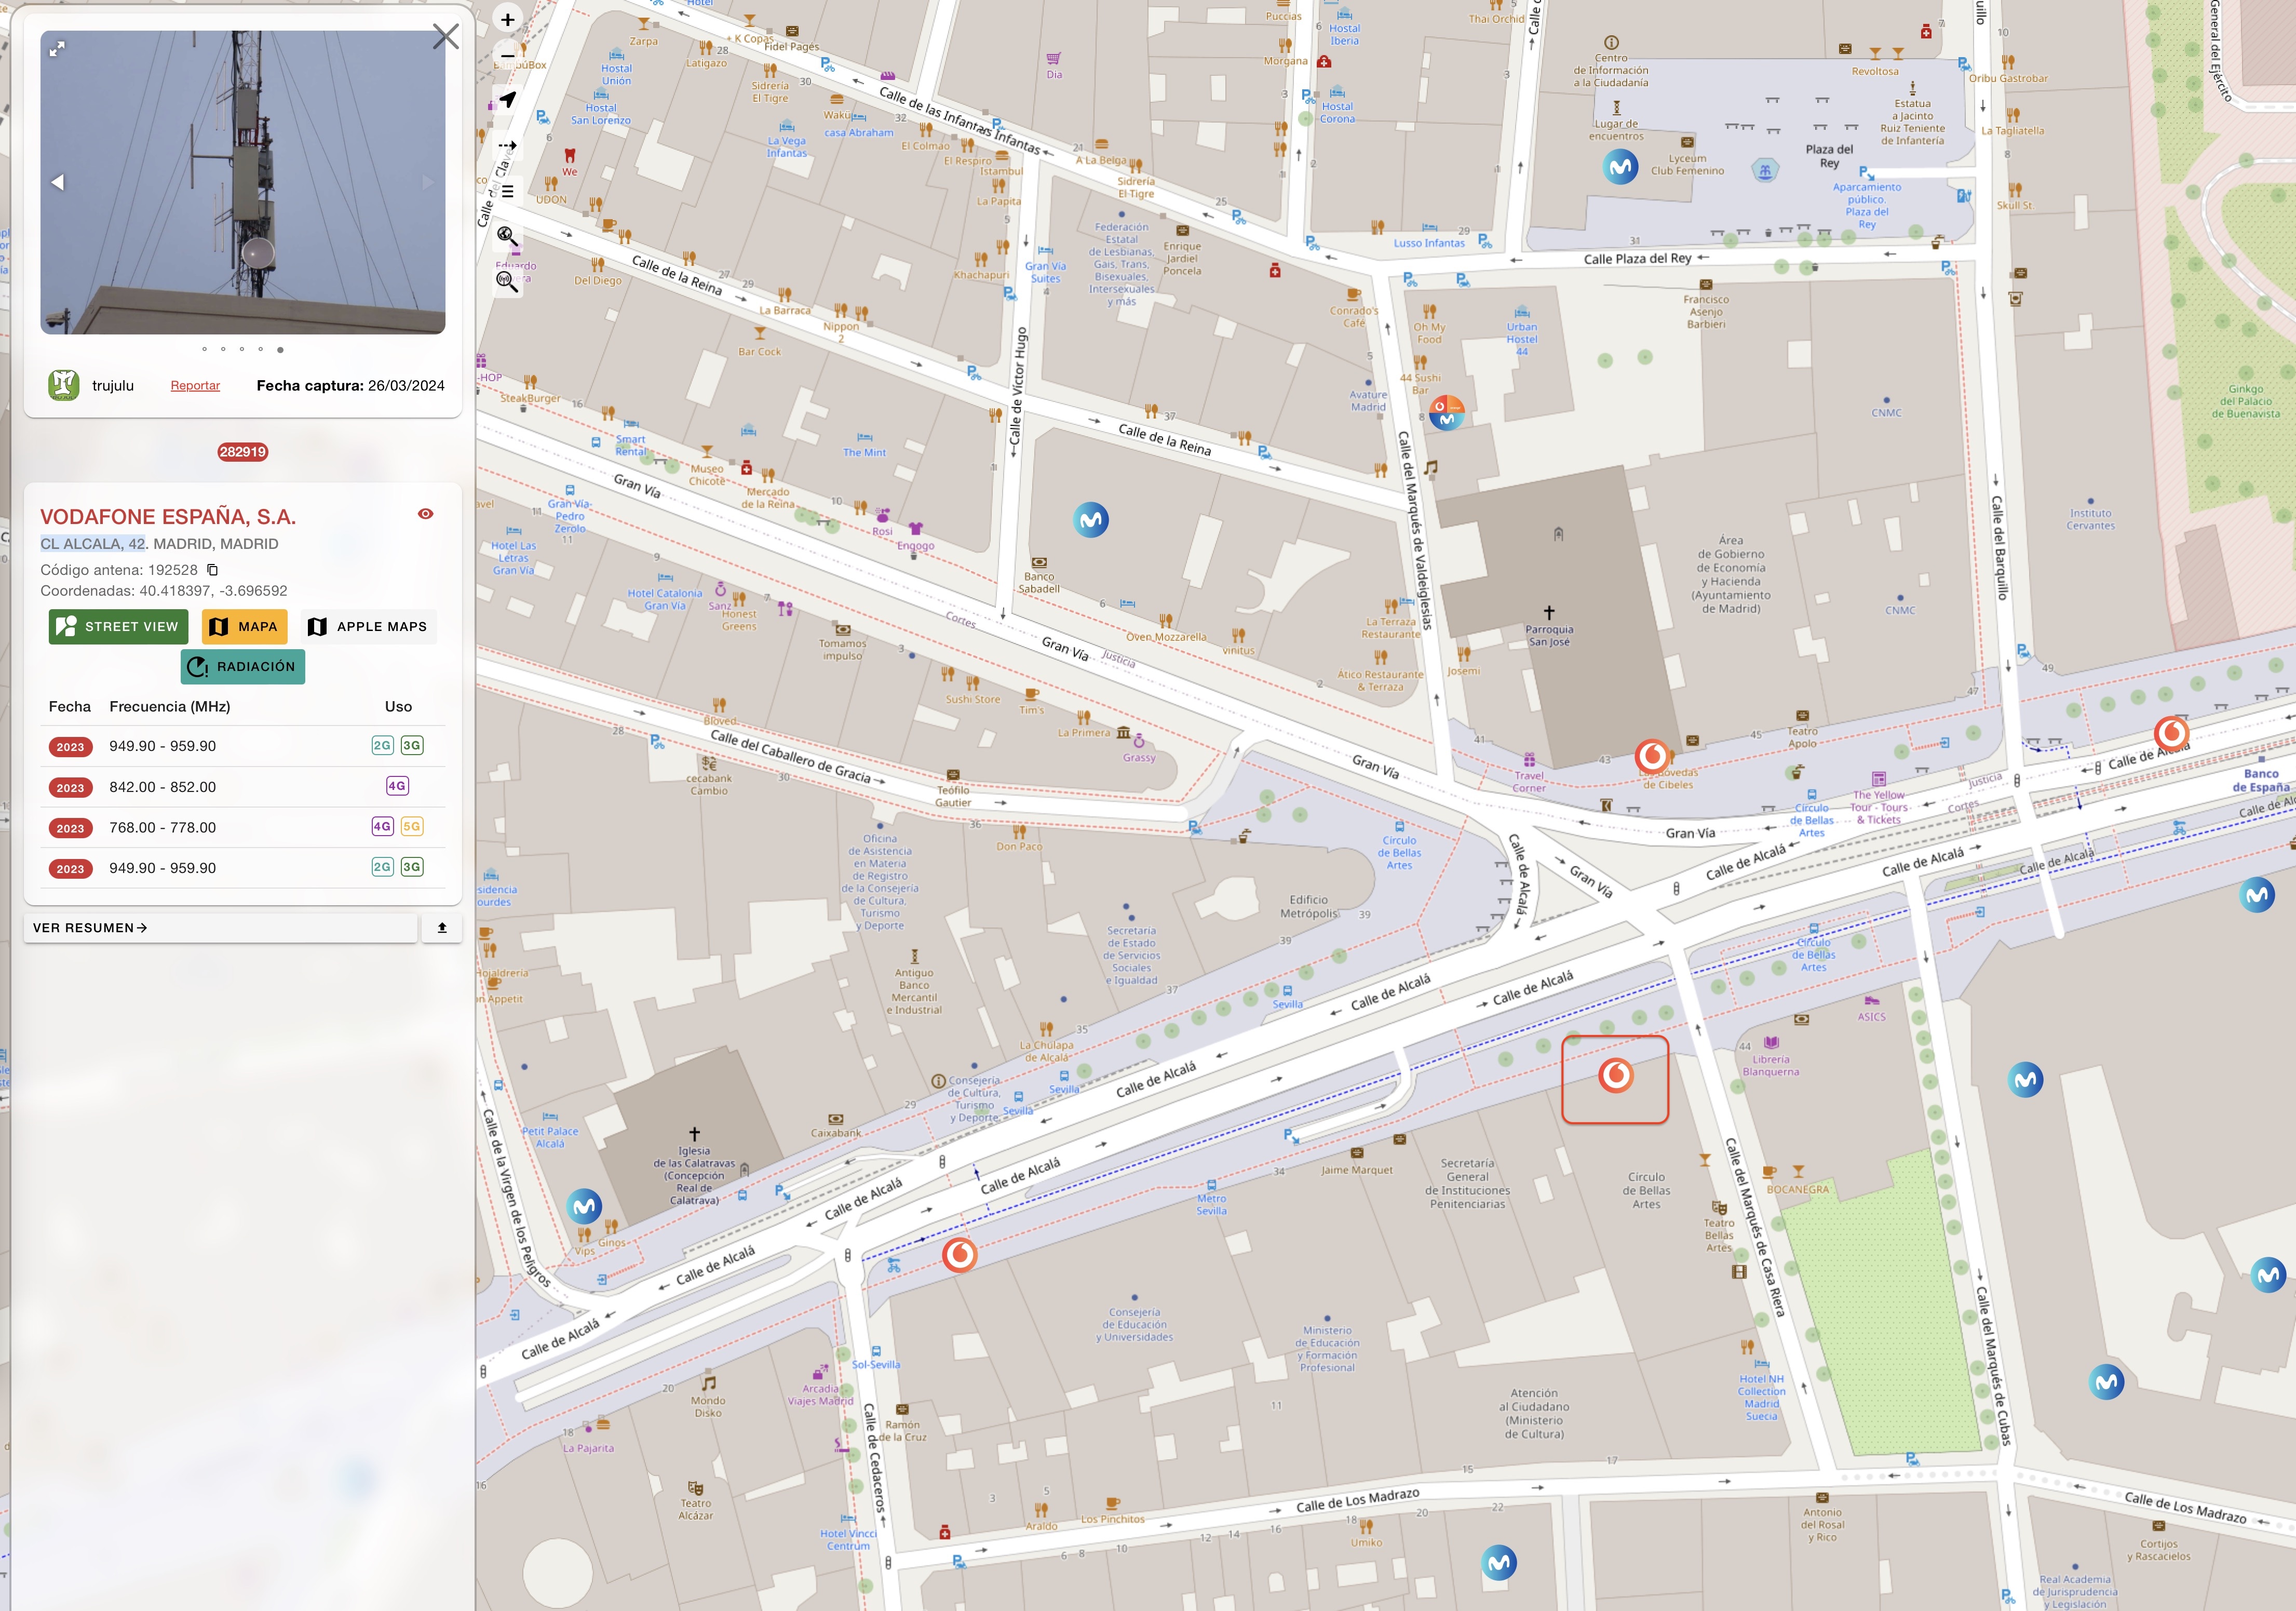The width and height of the screenshot is (2296, 1611).
Task: Select the Vodafone marker near Banco de España
Action: 2171,733
